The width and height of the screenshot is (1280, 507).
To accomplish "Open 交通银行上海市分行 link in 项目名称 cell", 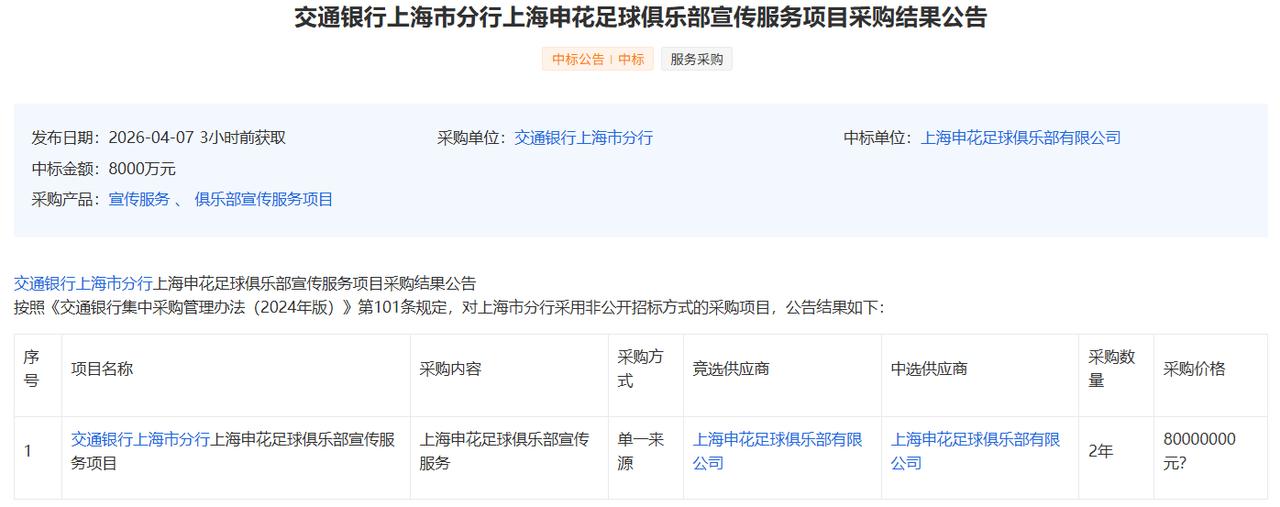I will coord(140,439).
